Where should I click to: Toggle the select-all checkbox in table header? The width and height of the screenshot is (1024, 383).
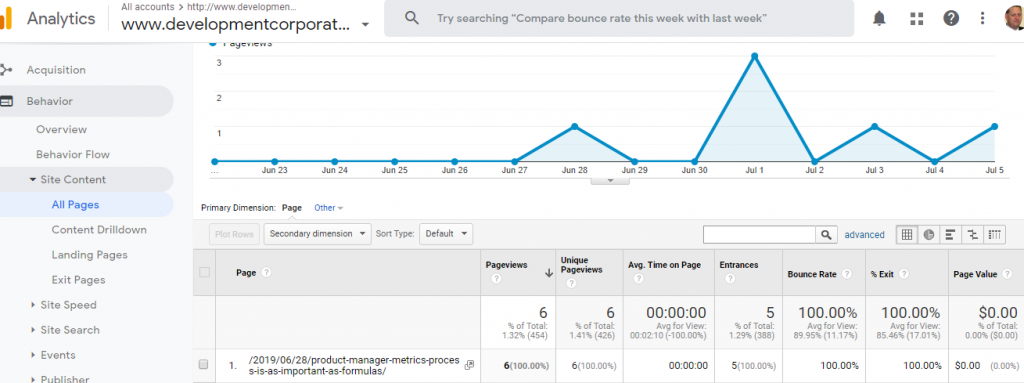[x=204, y=272]
